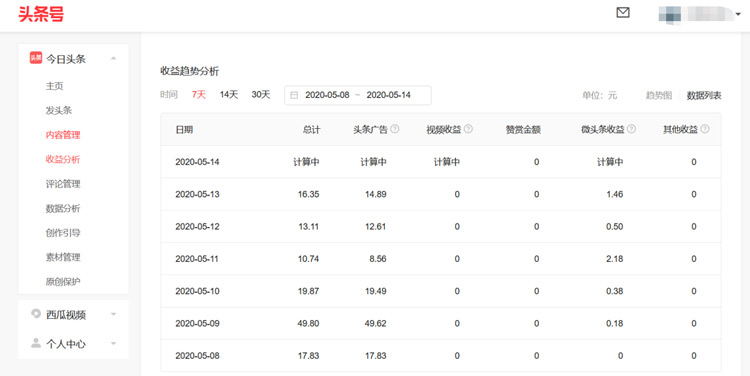Open 数据分析 in the sidebar

click(x=63, y=209)
